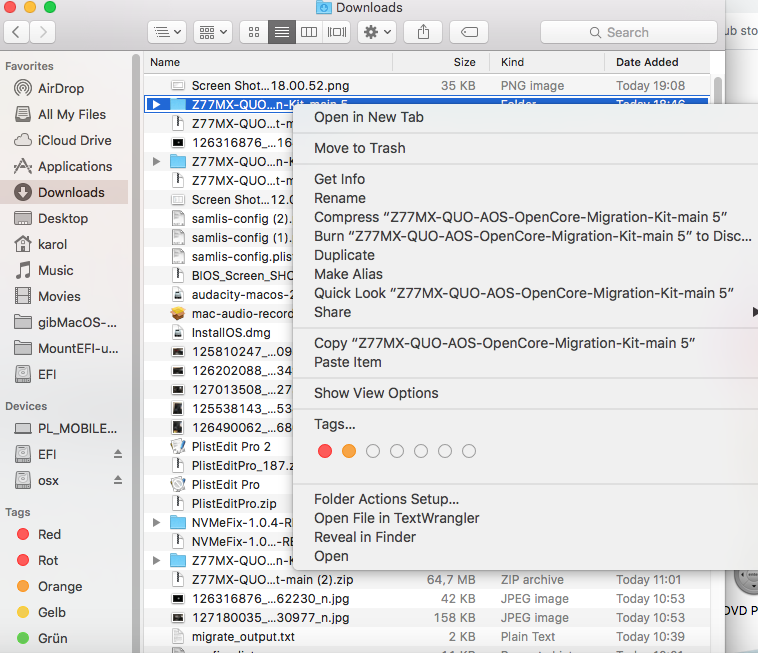Viewport: 758px width, 653px height.
Task: Expand the Z77MX-QUO folder below NVMeFix zip
Action: coord(156,561)
